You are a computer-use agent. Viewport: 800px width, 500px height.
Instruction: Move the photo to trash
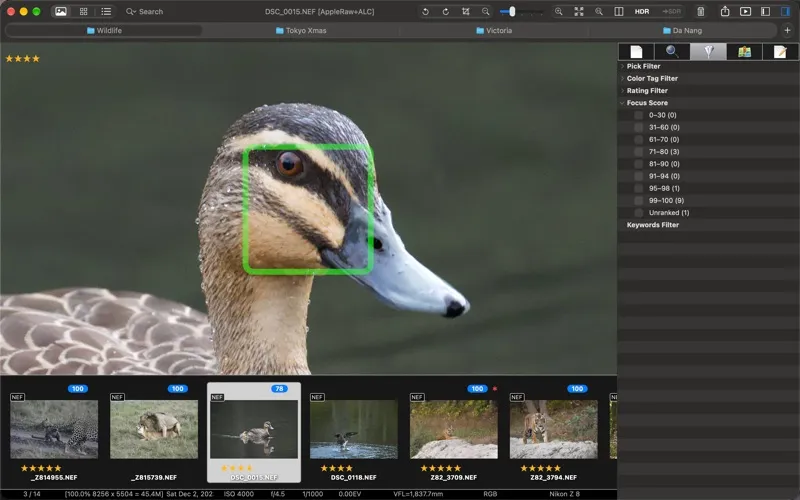701,11
